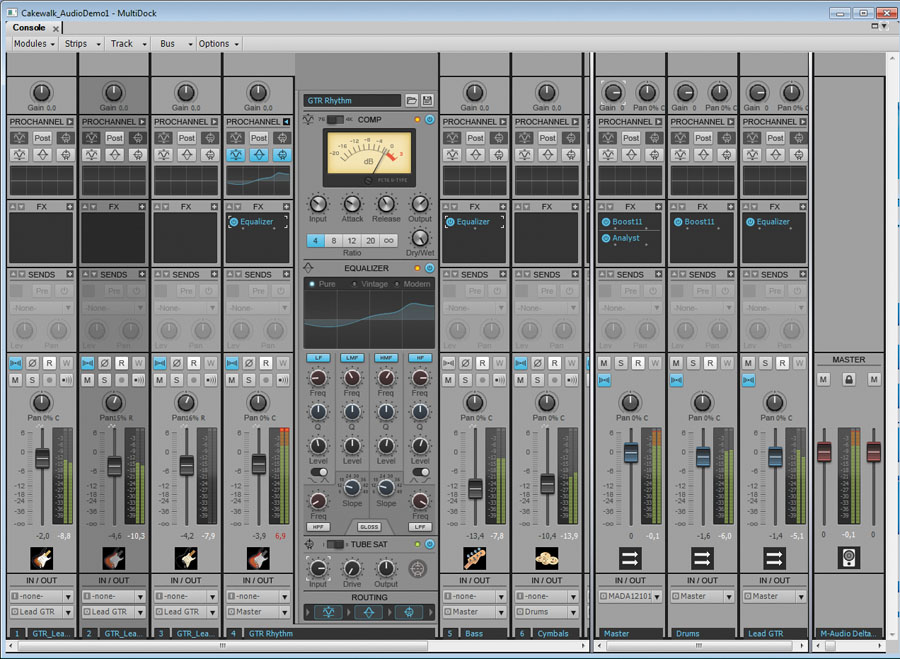Set compressor ratio to 12
The image size is (900, 659).
[x=353, y=241]
